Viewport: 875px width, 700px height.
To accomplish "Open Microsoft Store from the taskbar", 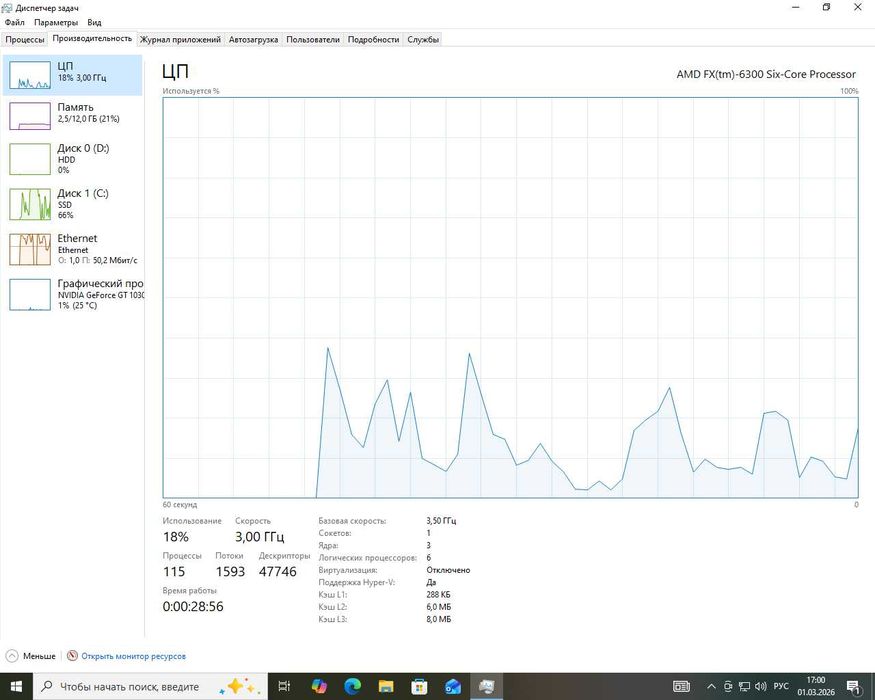I will pyautogui.click(x=419, y=686).
